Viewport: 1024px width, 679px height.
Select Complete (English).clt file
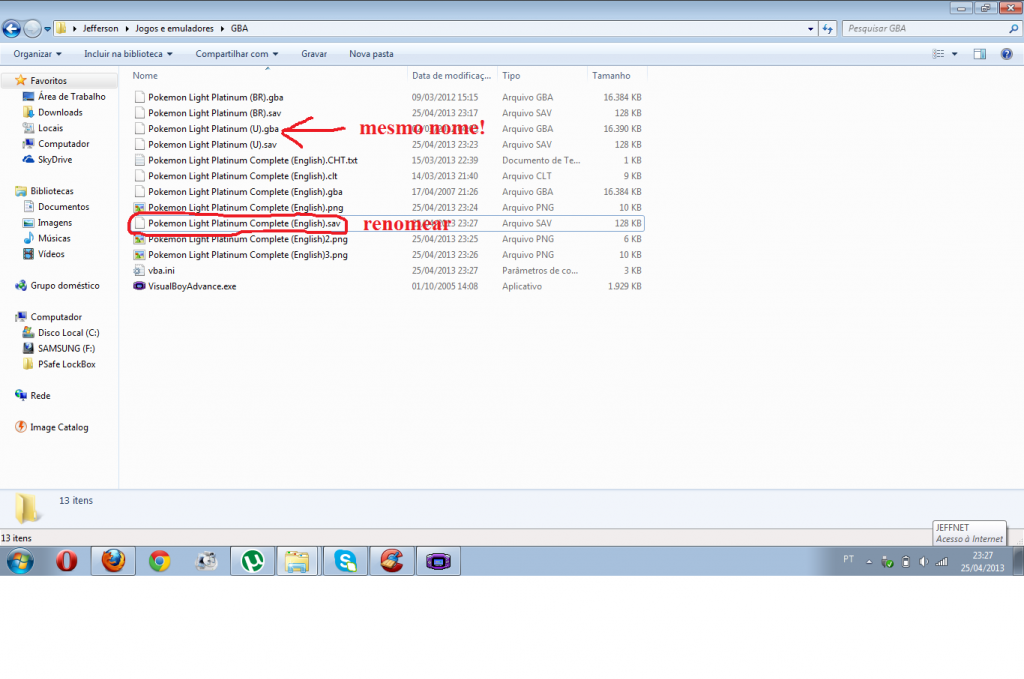(387, 176)
